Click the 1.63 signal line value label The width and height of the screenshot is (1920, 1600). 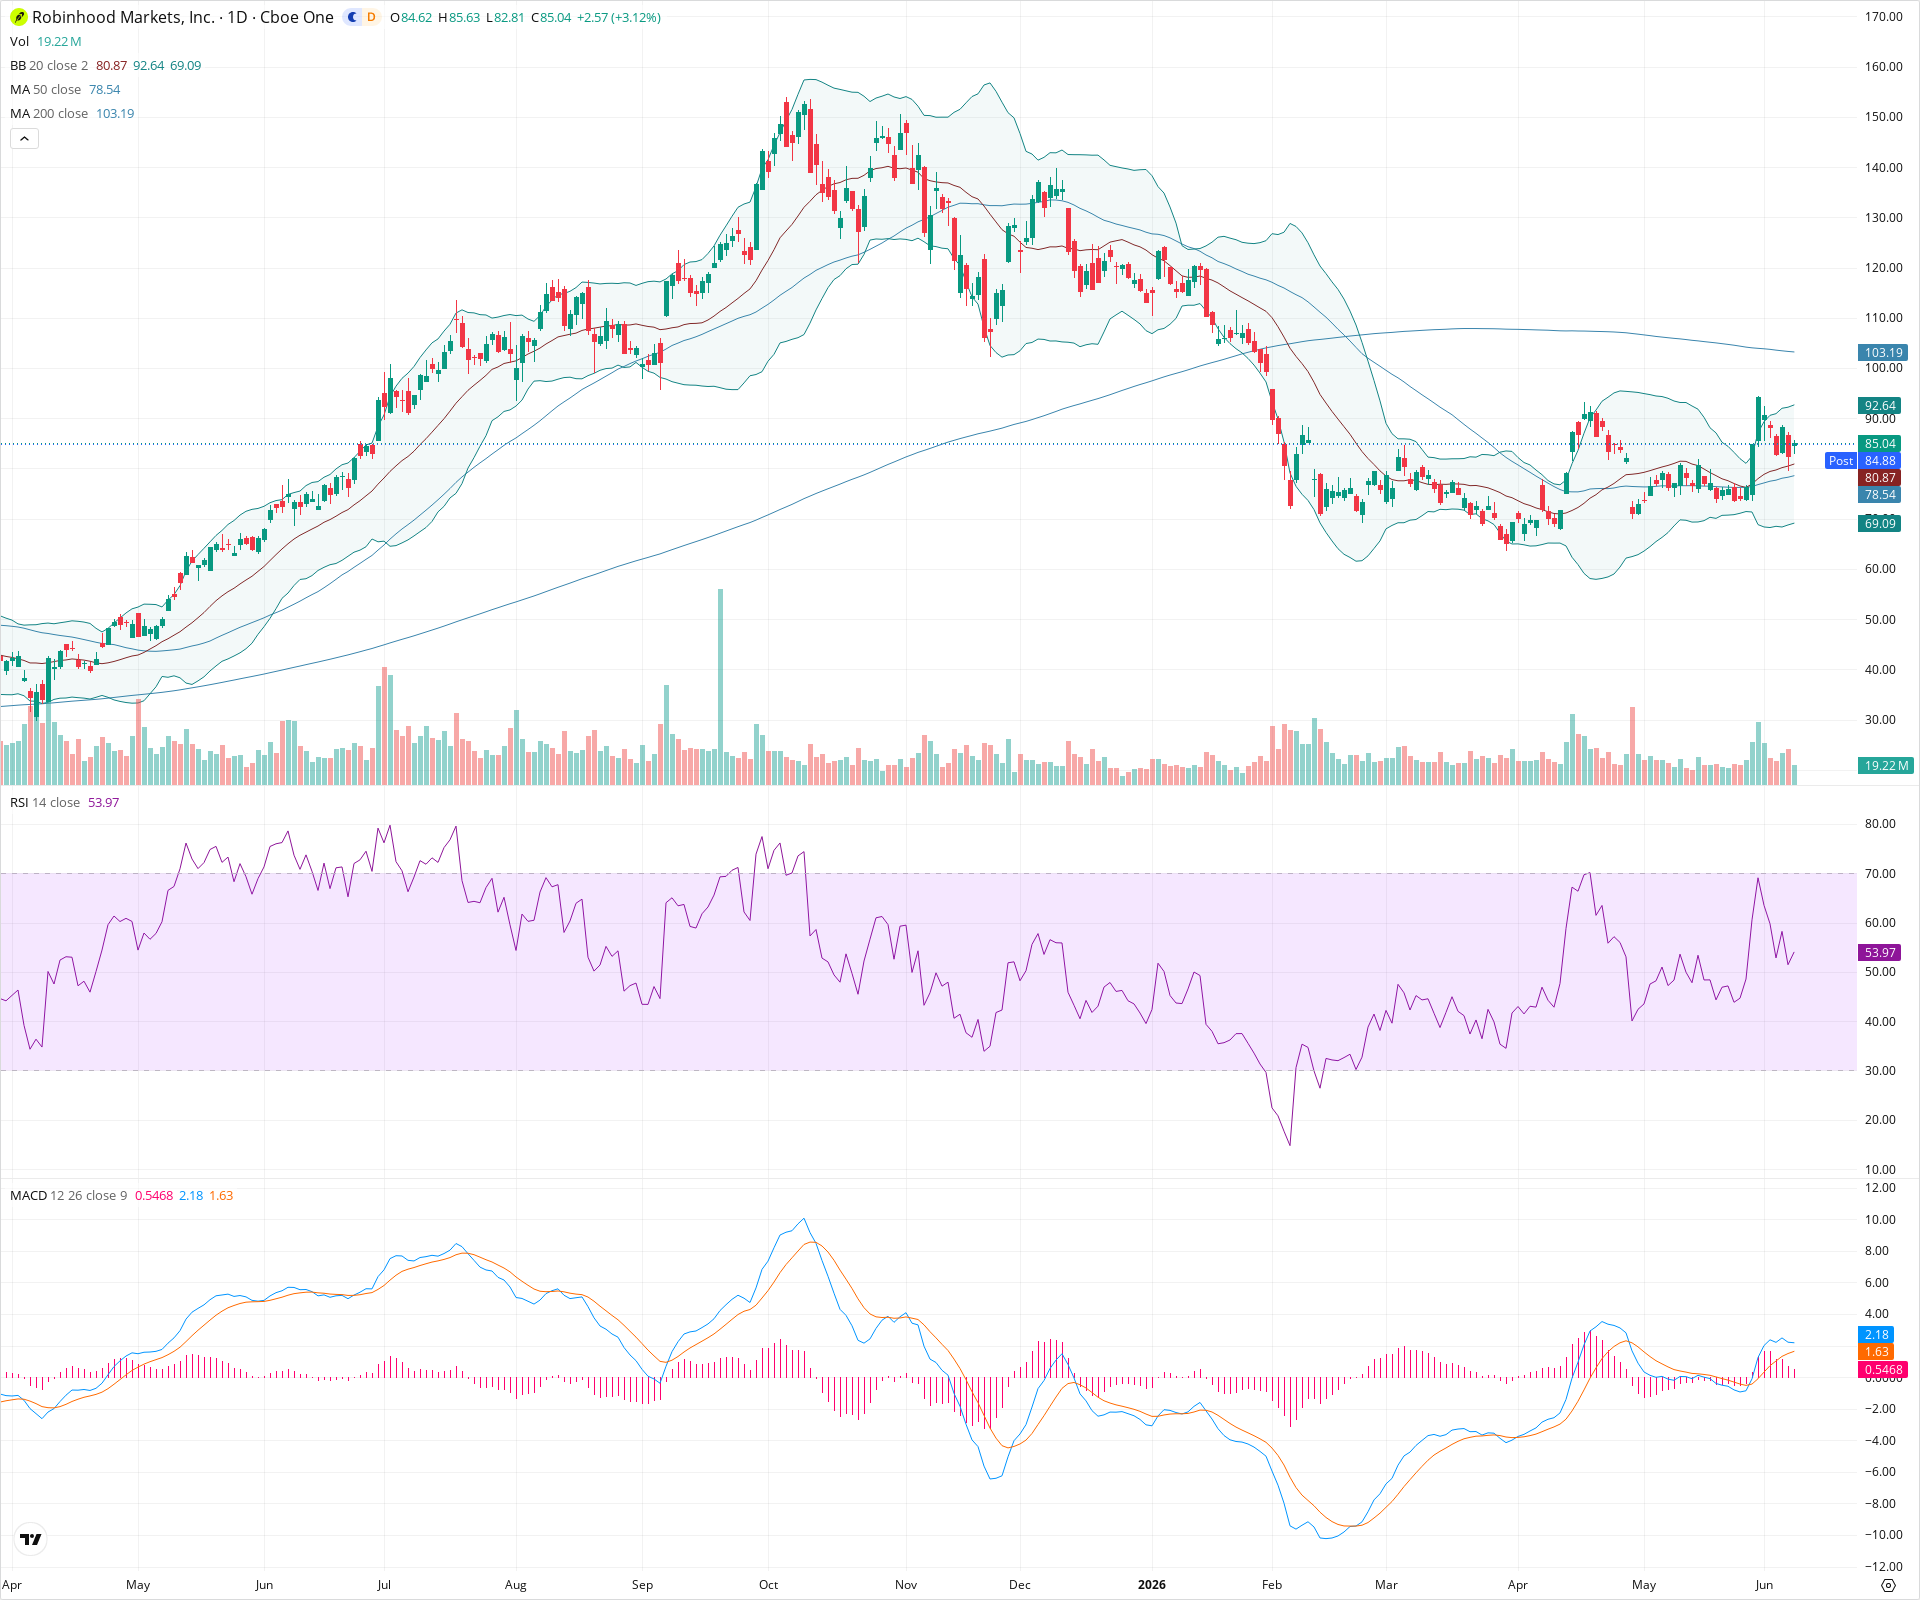pos(1876,1351)
